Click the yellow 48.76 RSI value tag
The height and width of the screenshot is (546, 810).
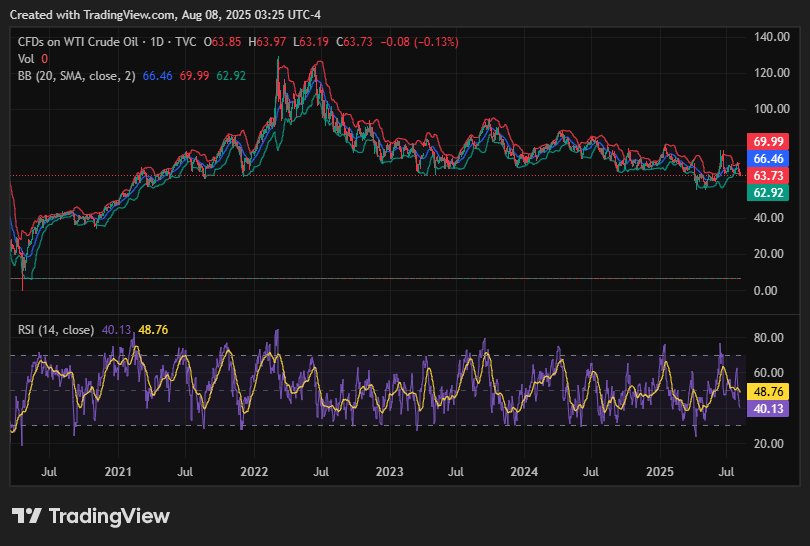pyautogui.click(x=768, y=392)
